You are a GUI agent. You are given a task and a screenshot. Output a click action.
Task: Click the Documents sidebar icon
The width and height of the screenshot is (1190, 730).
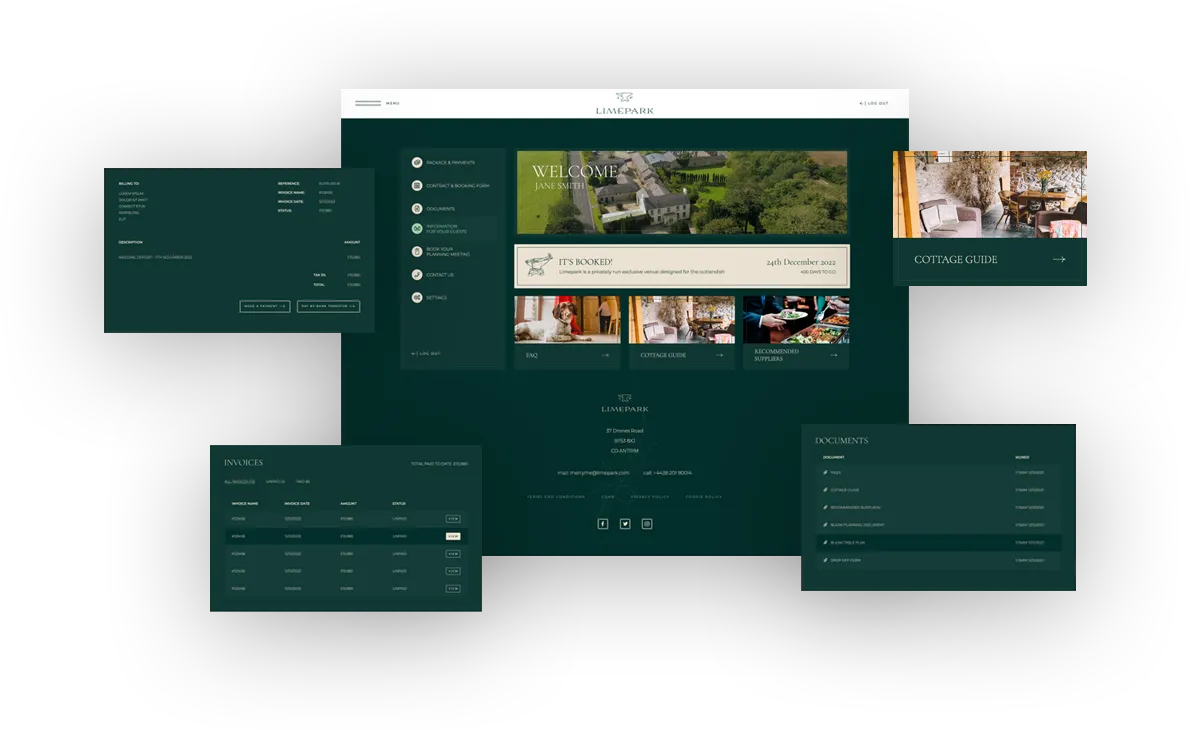coord(417,208)
